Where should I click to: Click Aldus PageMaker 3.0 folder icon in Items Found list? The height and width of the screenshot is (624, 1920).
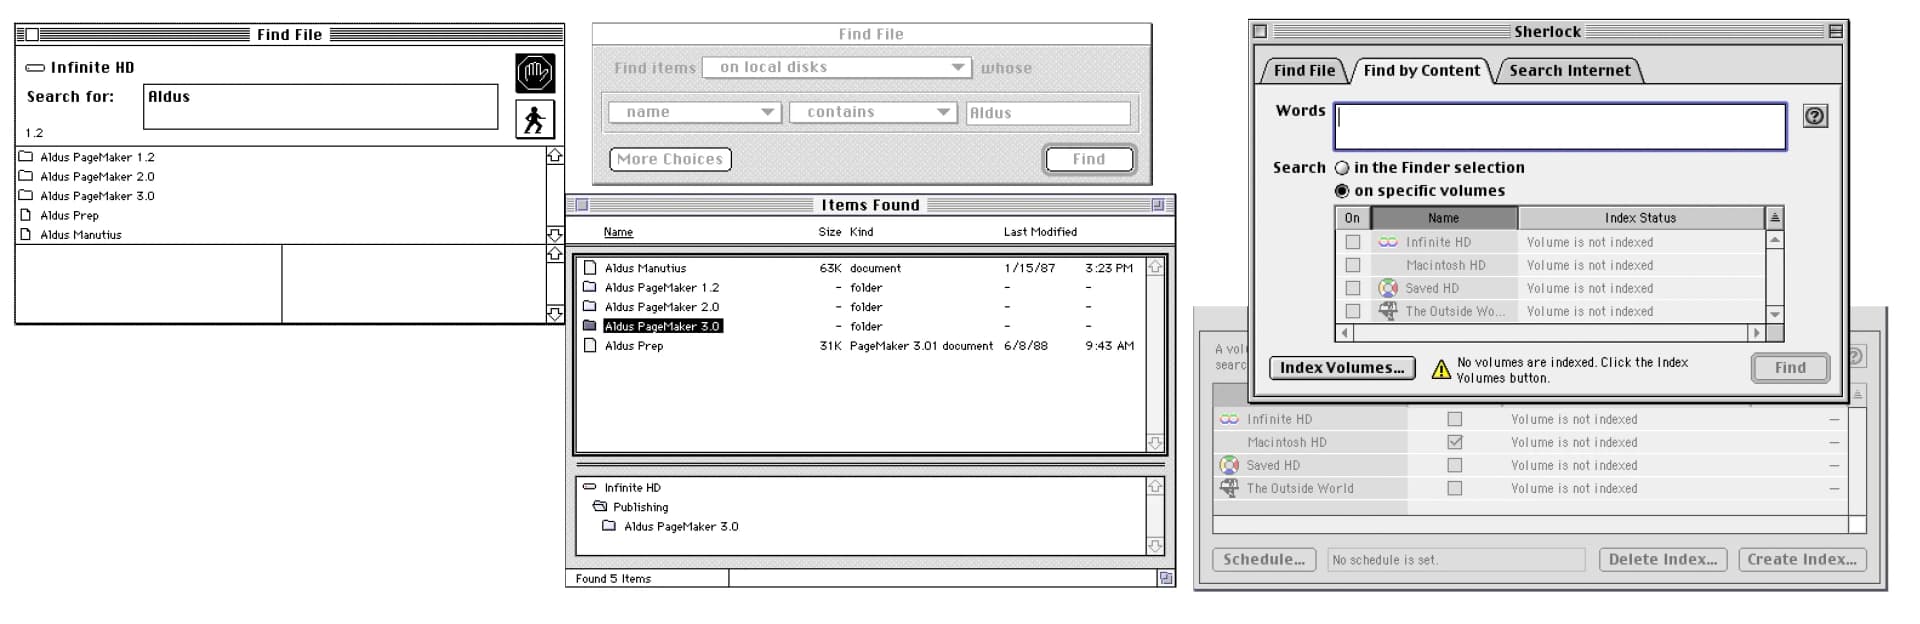(x=590, y=326)
